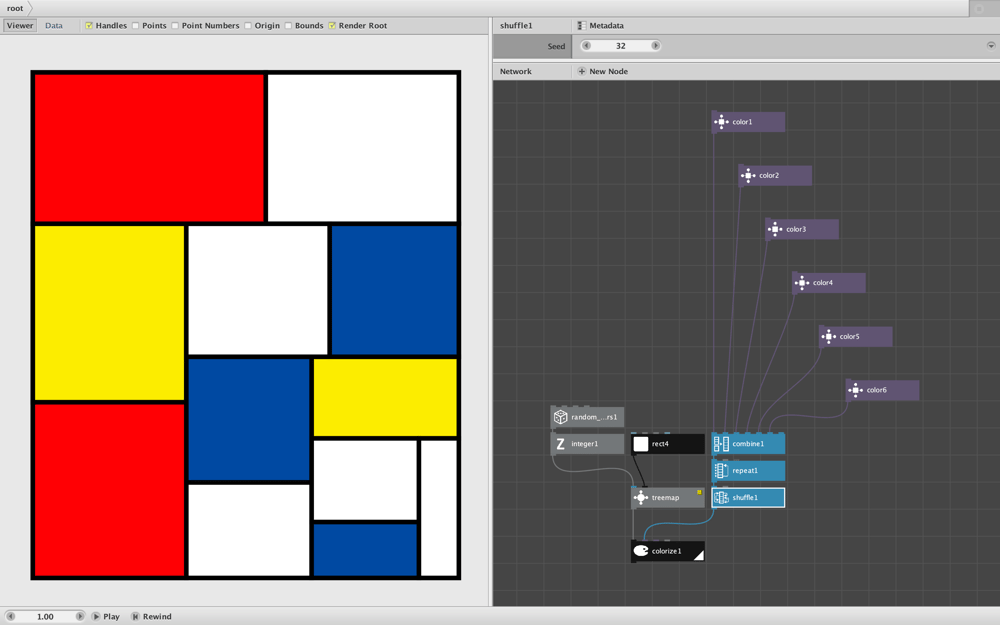Click the Metadata icon
This screenshot has width=1000, height=625.
click(x=581, y=26)
